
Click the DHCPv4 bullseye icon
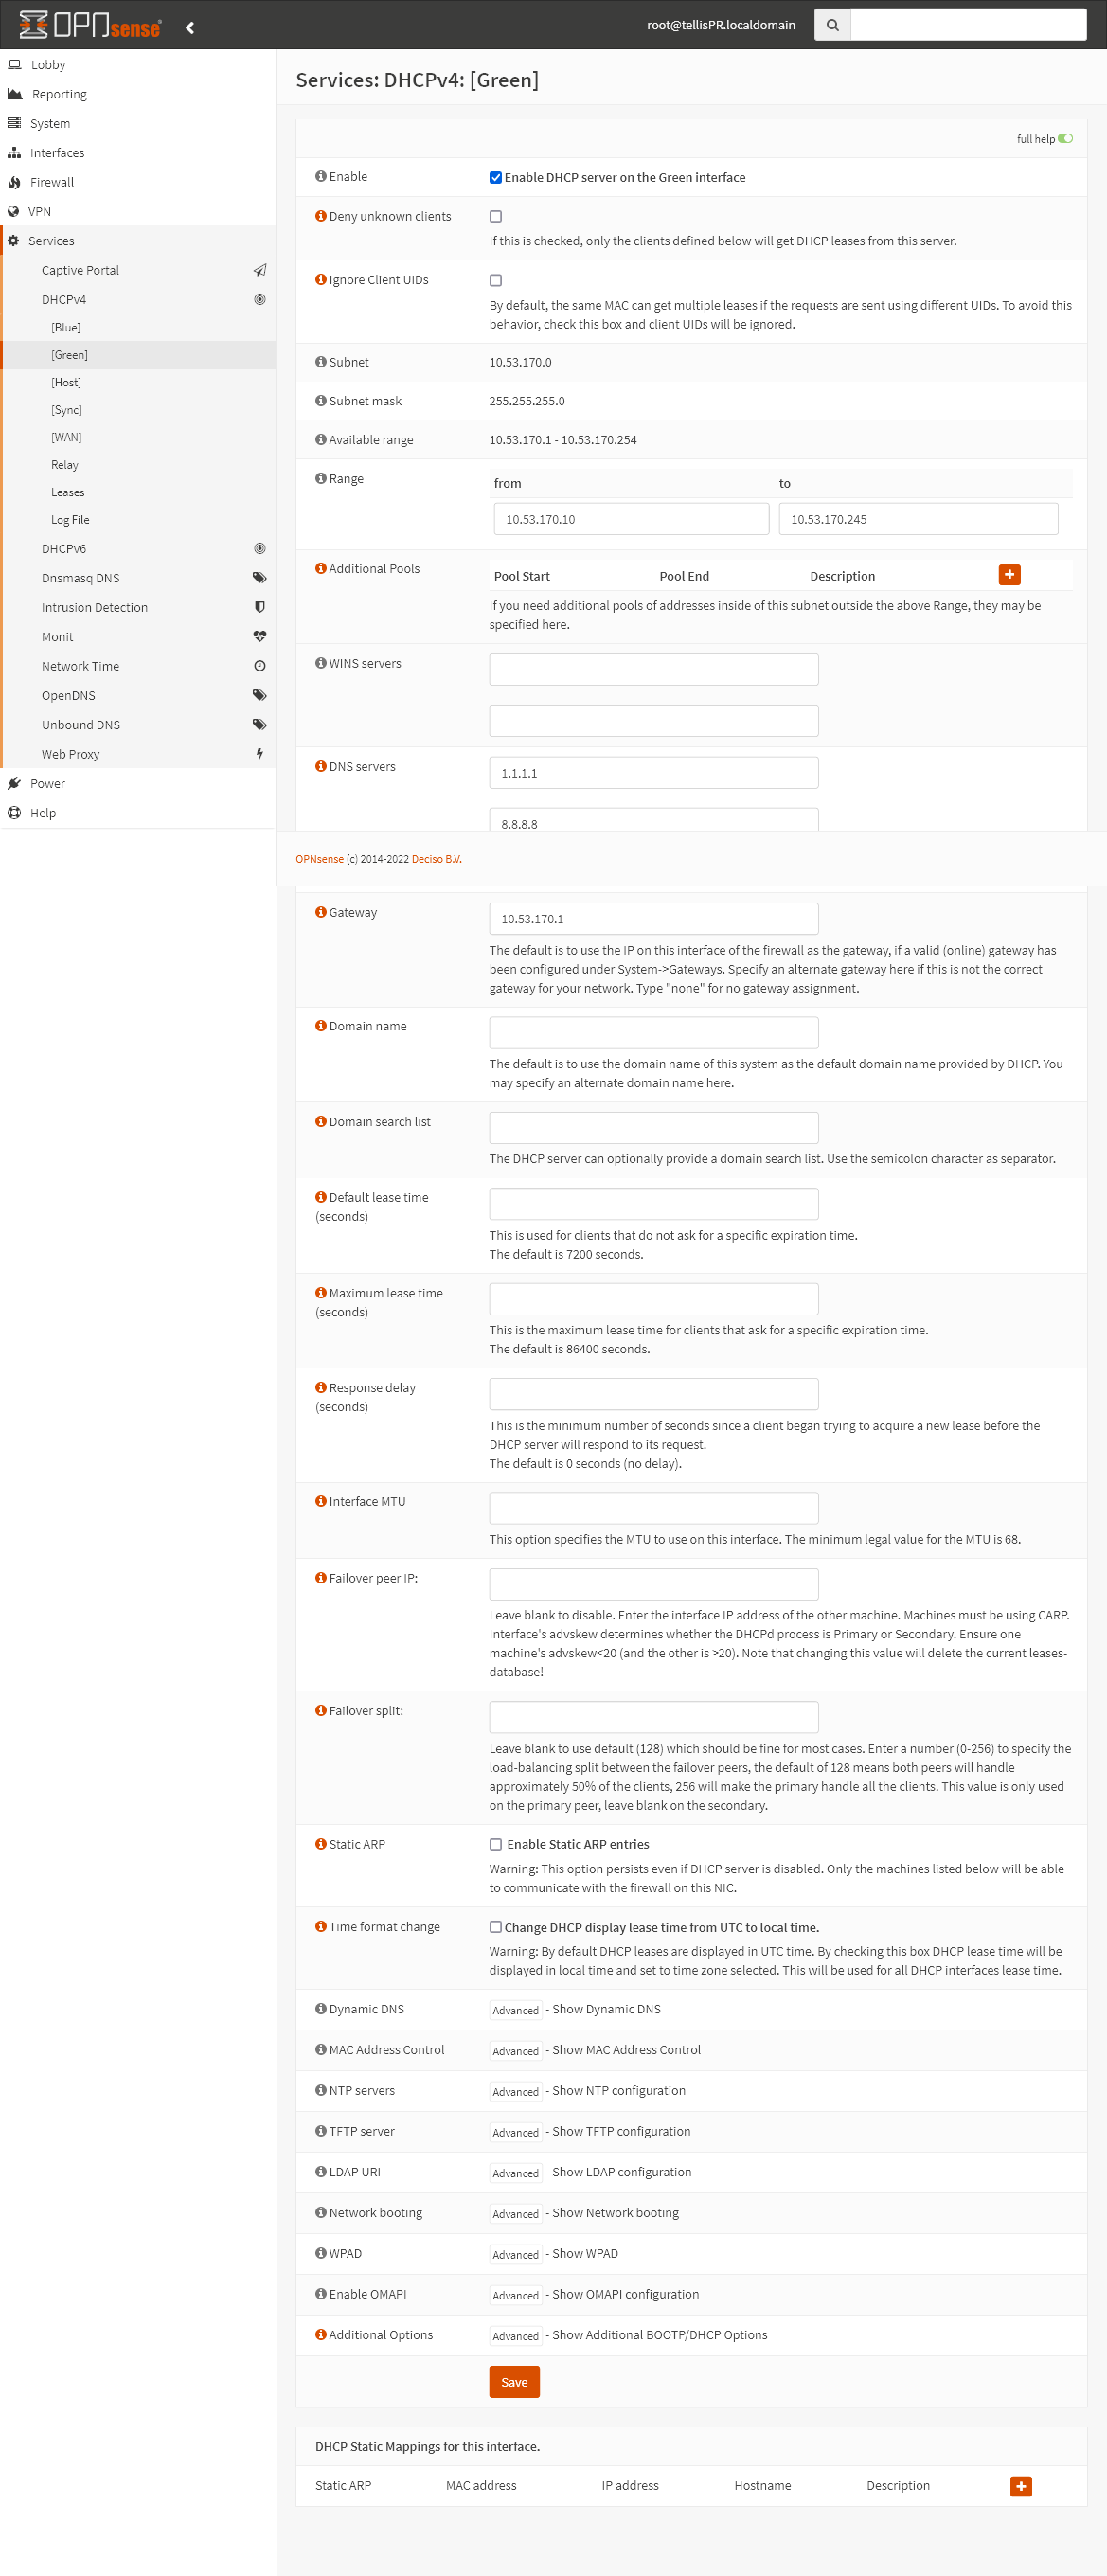point(260,299)
